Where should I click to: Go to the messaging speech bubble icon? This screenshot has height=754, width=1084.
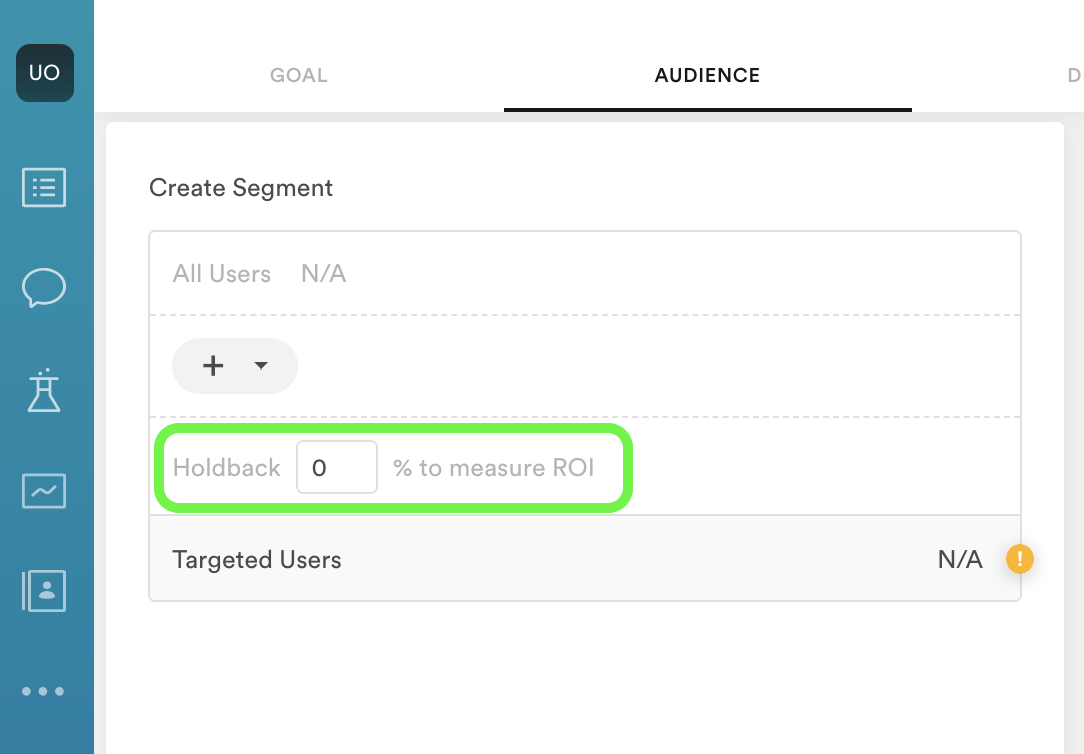(44, 288)
